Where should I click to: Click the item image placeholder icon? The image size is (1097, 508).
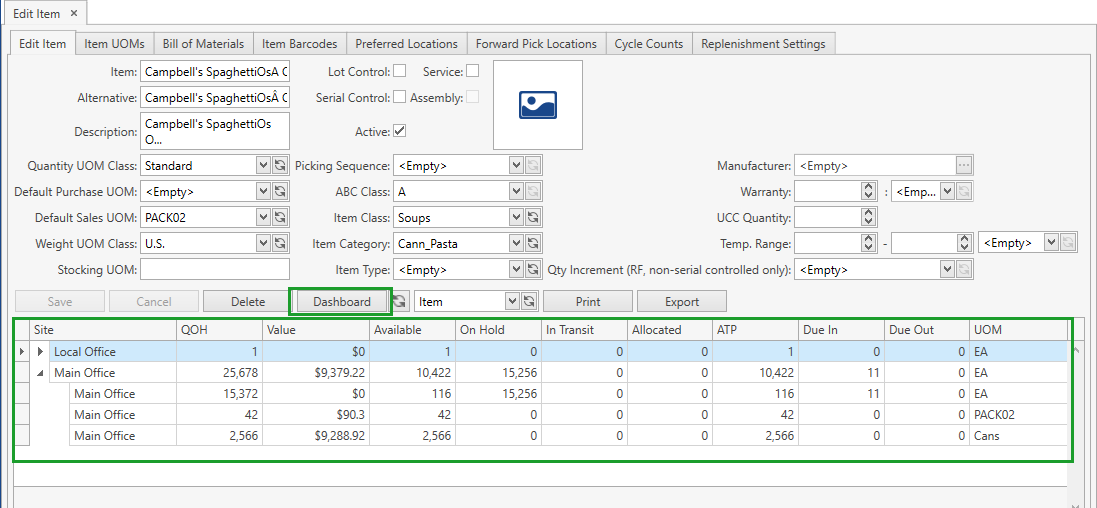pyautogui.click(x=537, y=105)
